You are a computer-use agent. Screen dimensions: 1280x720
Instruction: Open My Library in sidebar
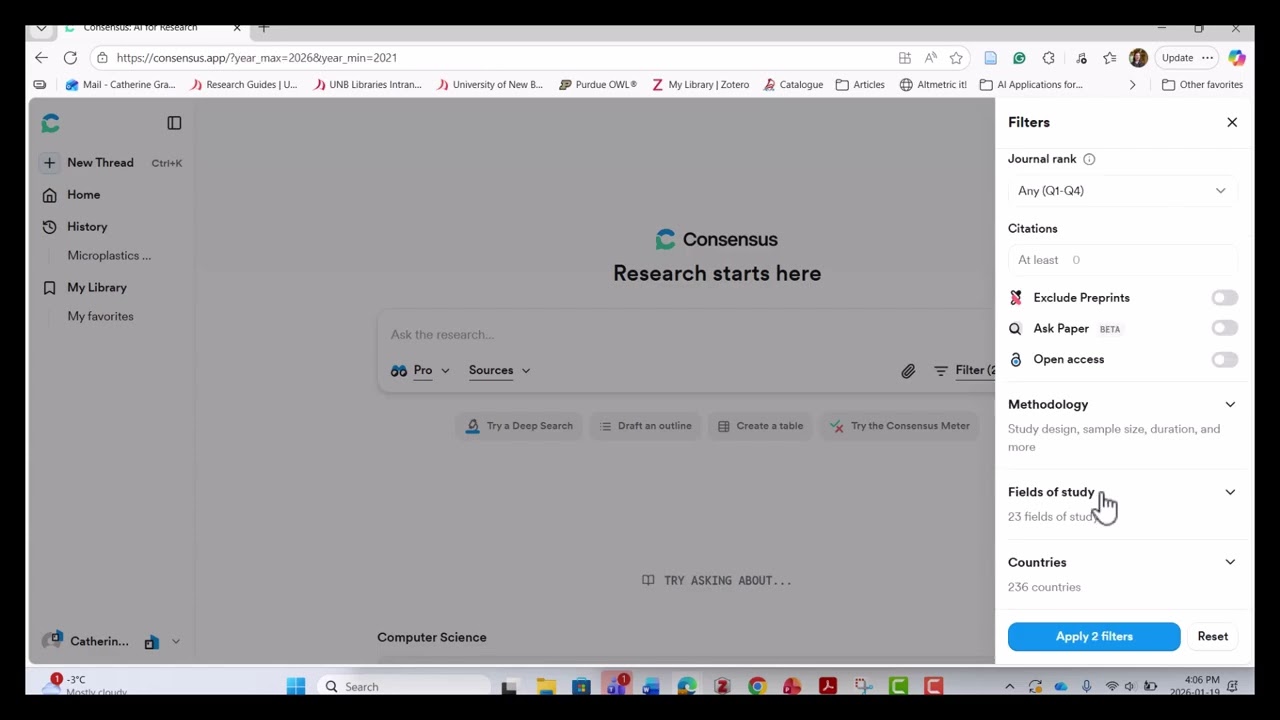pos(97,288)
